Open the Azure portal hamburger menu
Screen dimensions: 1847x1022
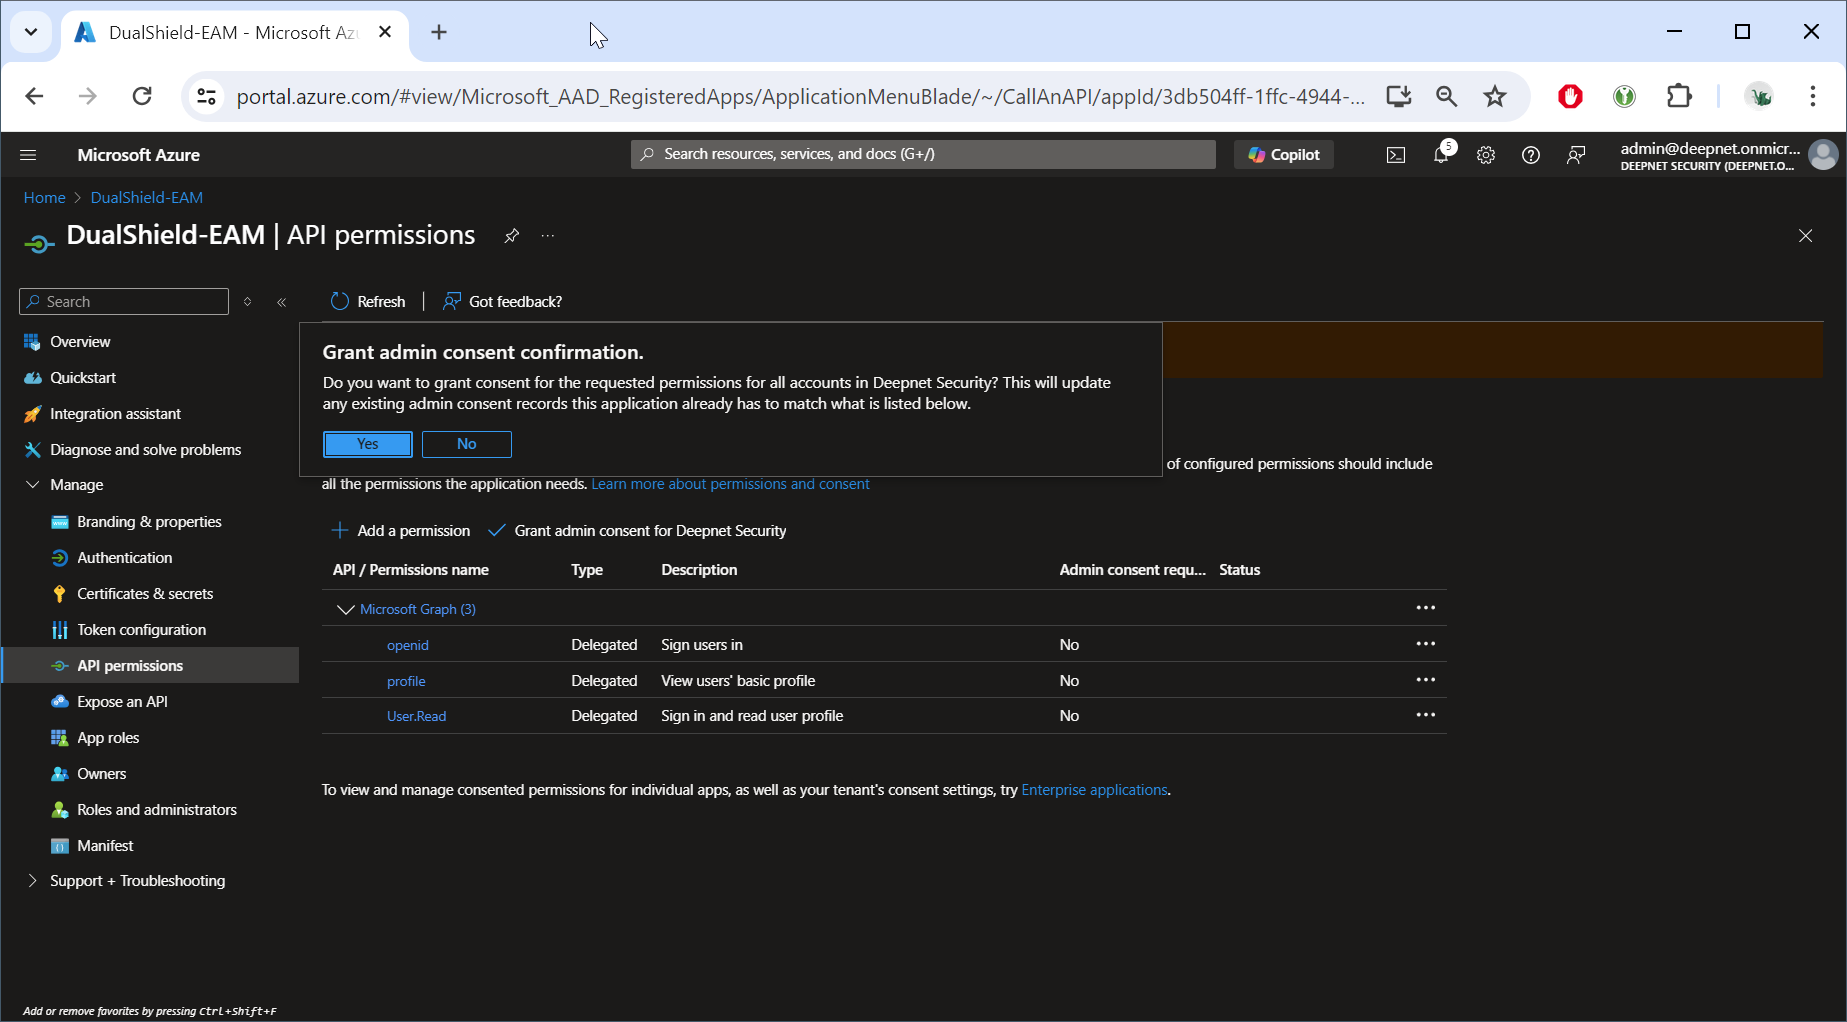tap(28, 155)
